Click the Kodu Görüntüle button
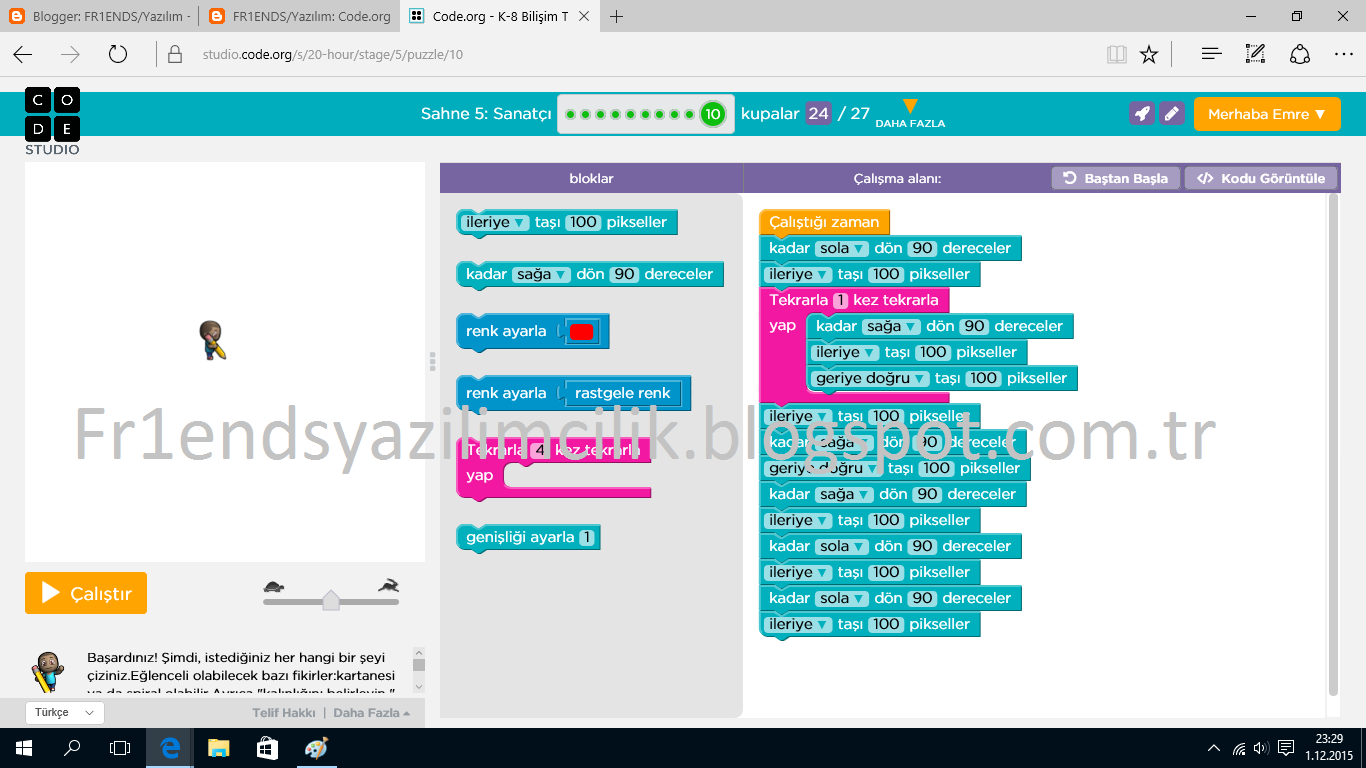1366x768 pixels. (x=1261, y=178)
